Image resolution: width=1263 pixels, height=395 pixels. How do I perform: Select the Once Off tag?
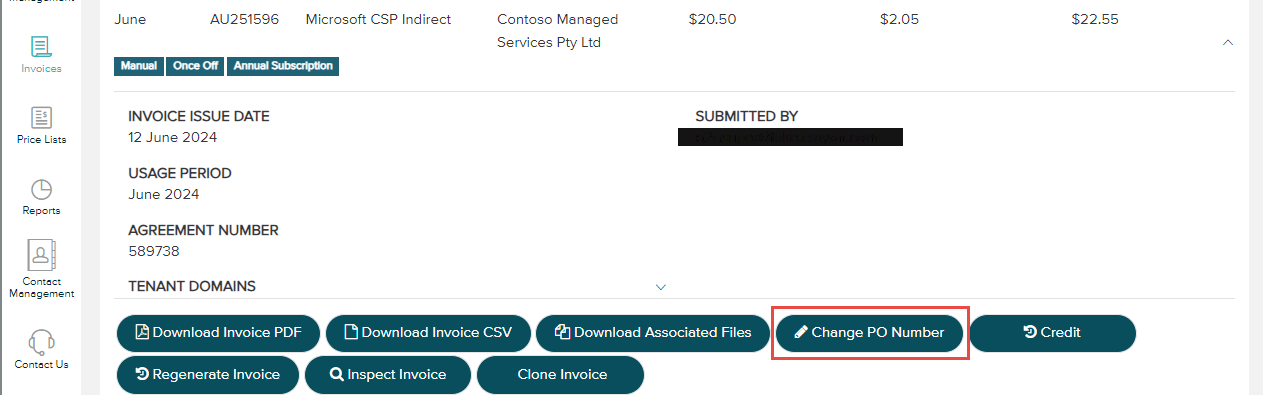coord(195,66)
